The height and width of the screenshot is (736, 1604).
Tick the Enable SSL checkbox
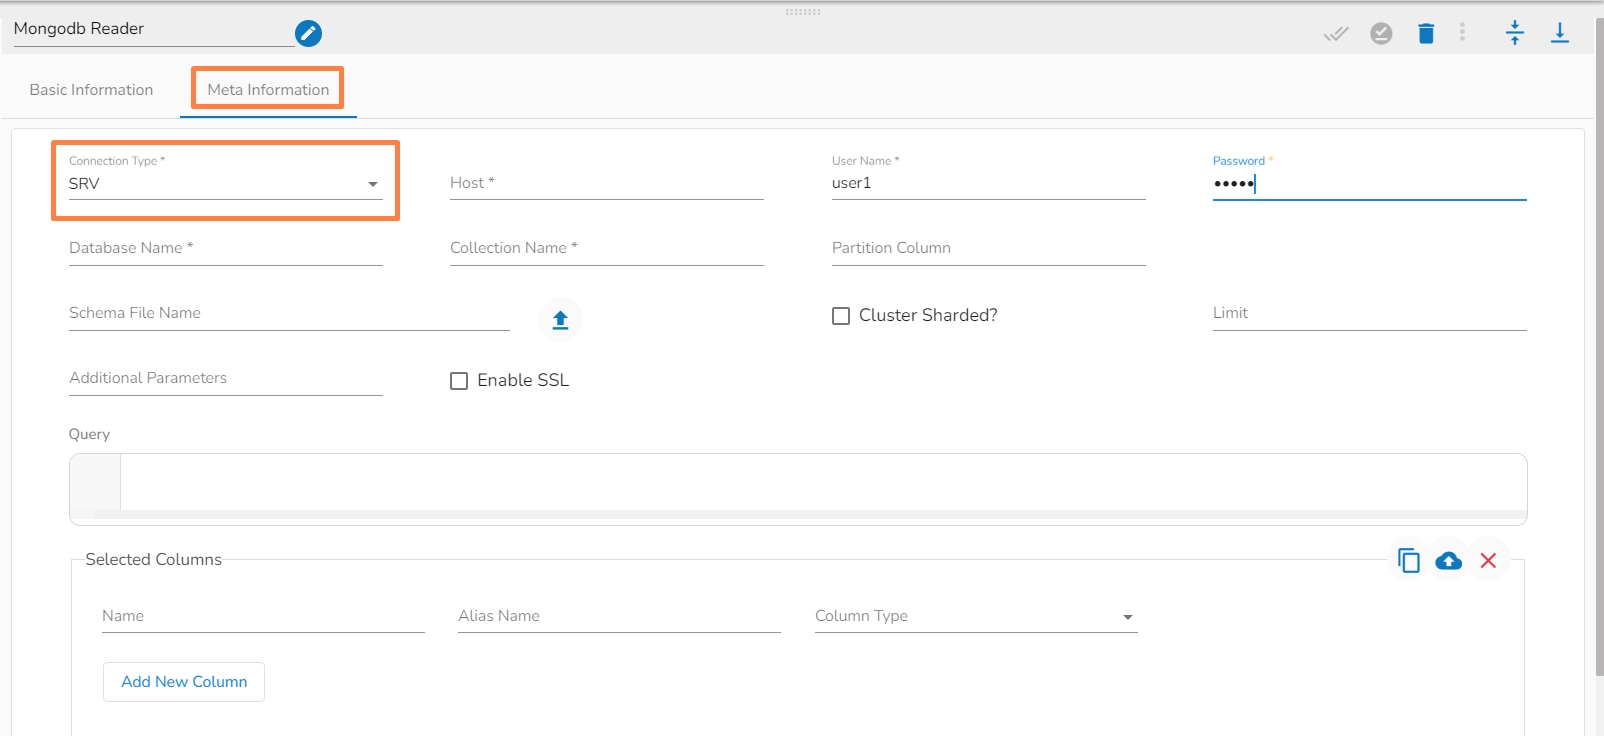point(459,381)
